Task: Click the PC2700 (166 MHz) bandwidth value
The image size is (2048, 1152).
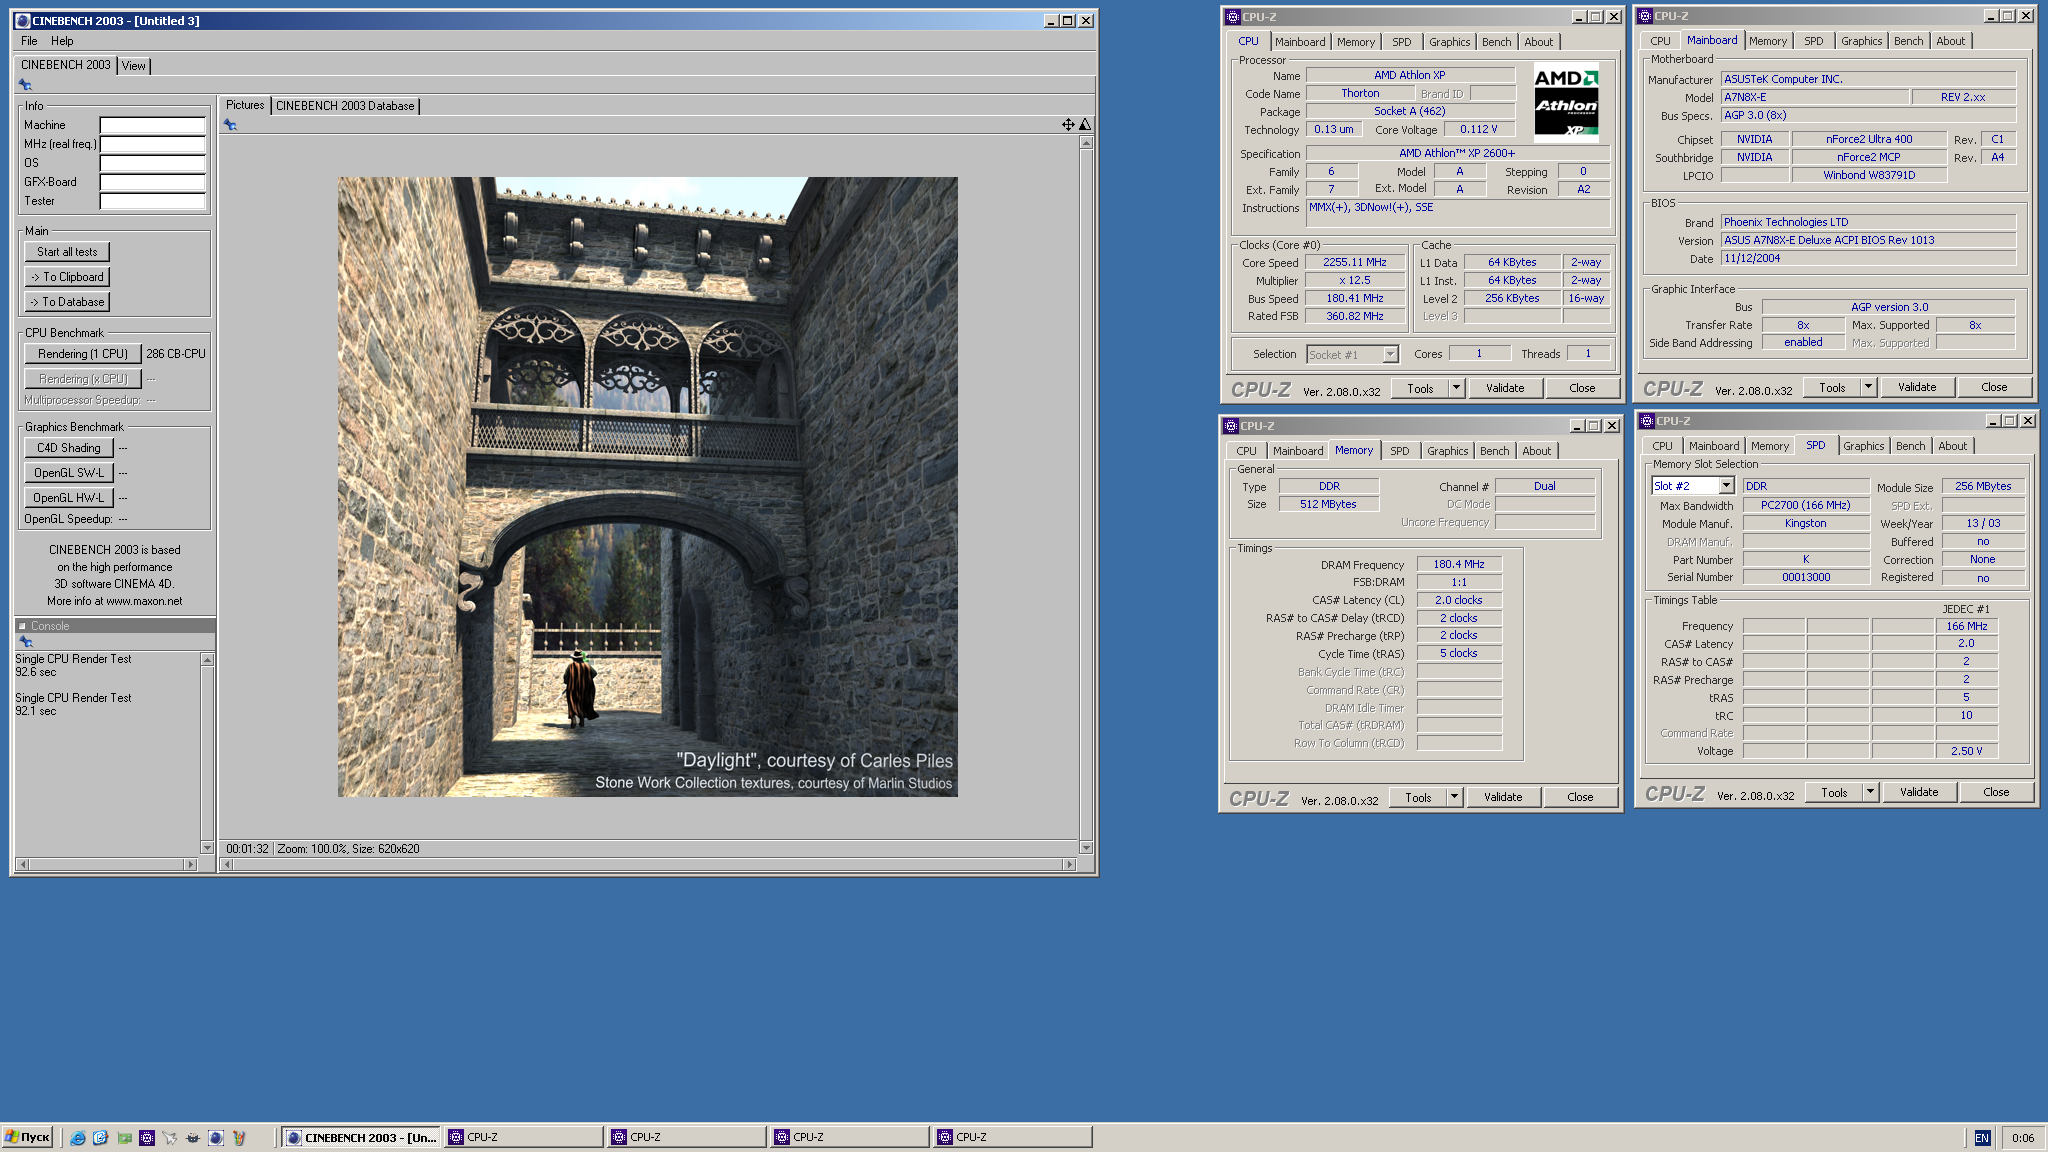Action: [x=1806, y=506]
